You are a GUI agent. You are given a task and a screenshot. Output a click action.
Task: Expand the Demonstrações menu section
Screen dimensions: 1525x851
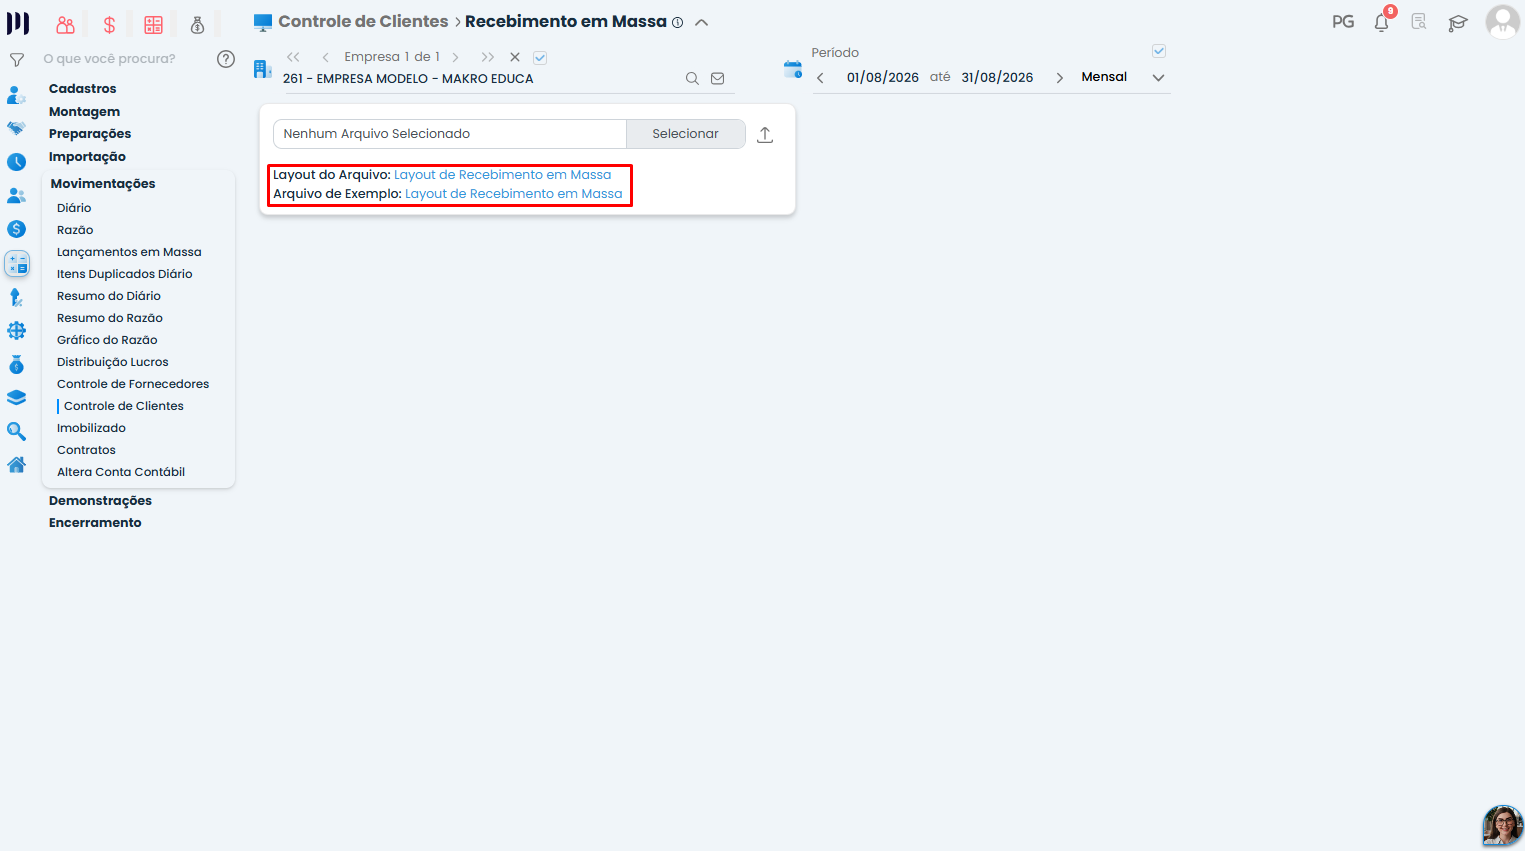(100, 501)
